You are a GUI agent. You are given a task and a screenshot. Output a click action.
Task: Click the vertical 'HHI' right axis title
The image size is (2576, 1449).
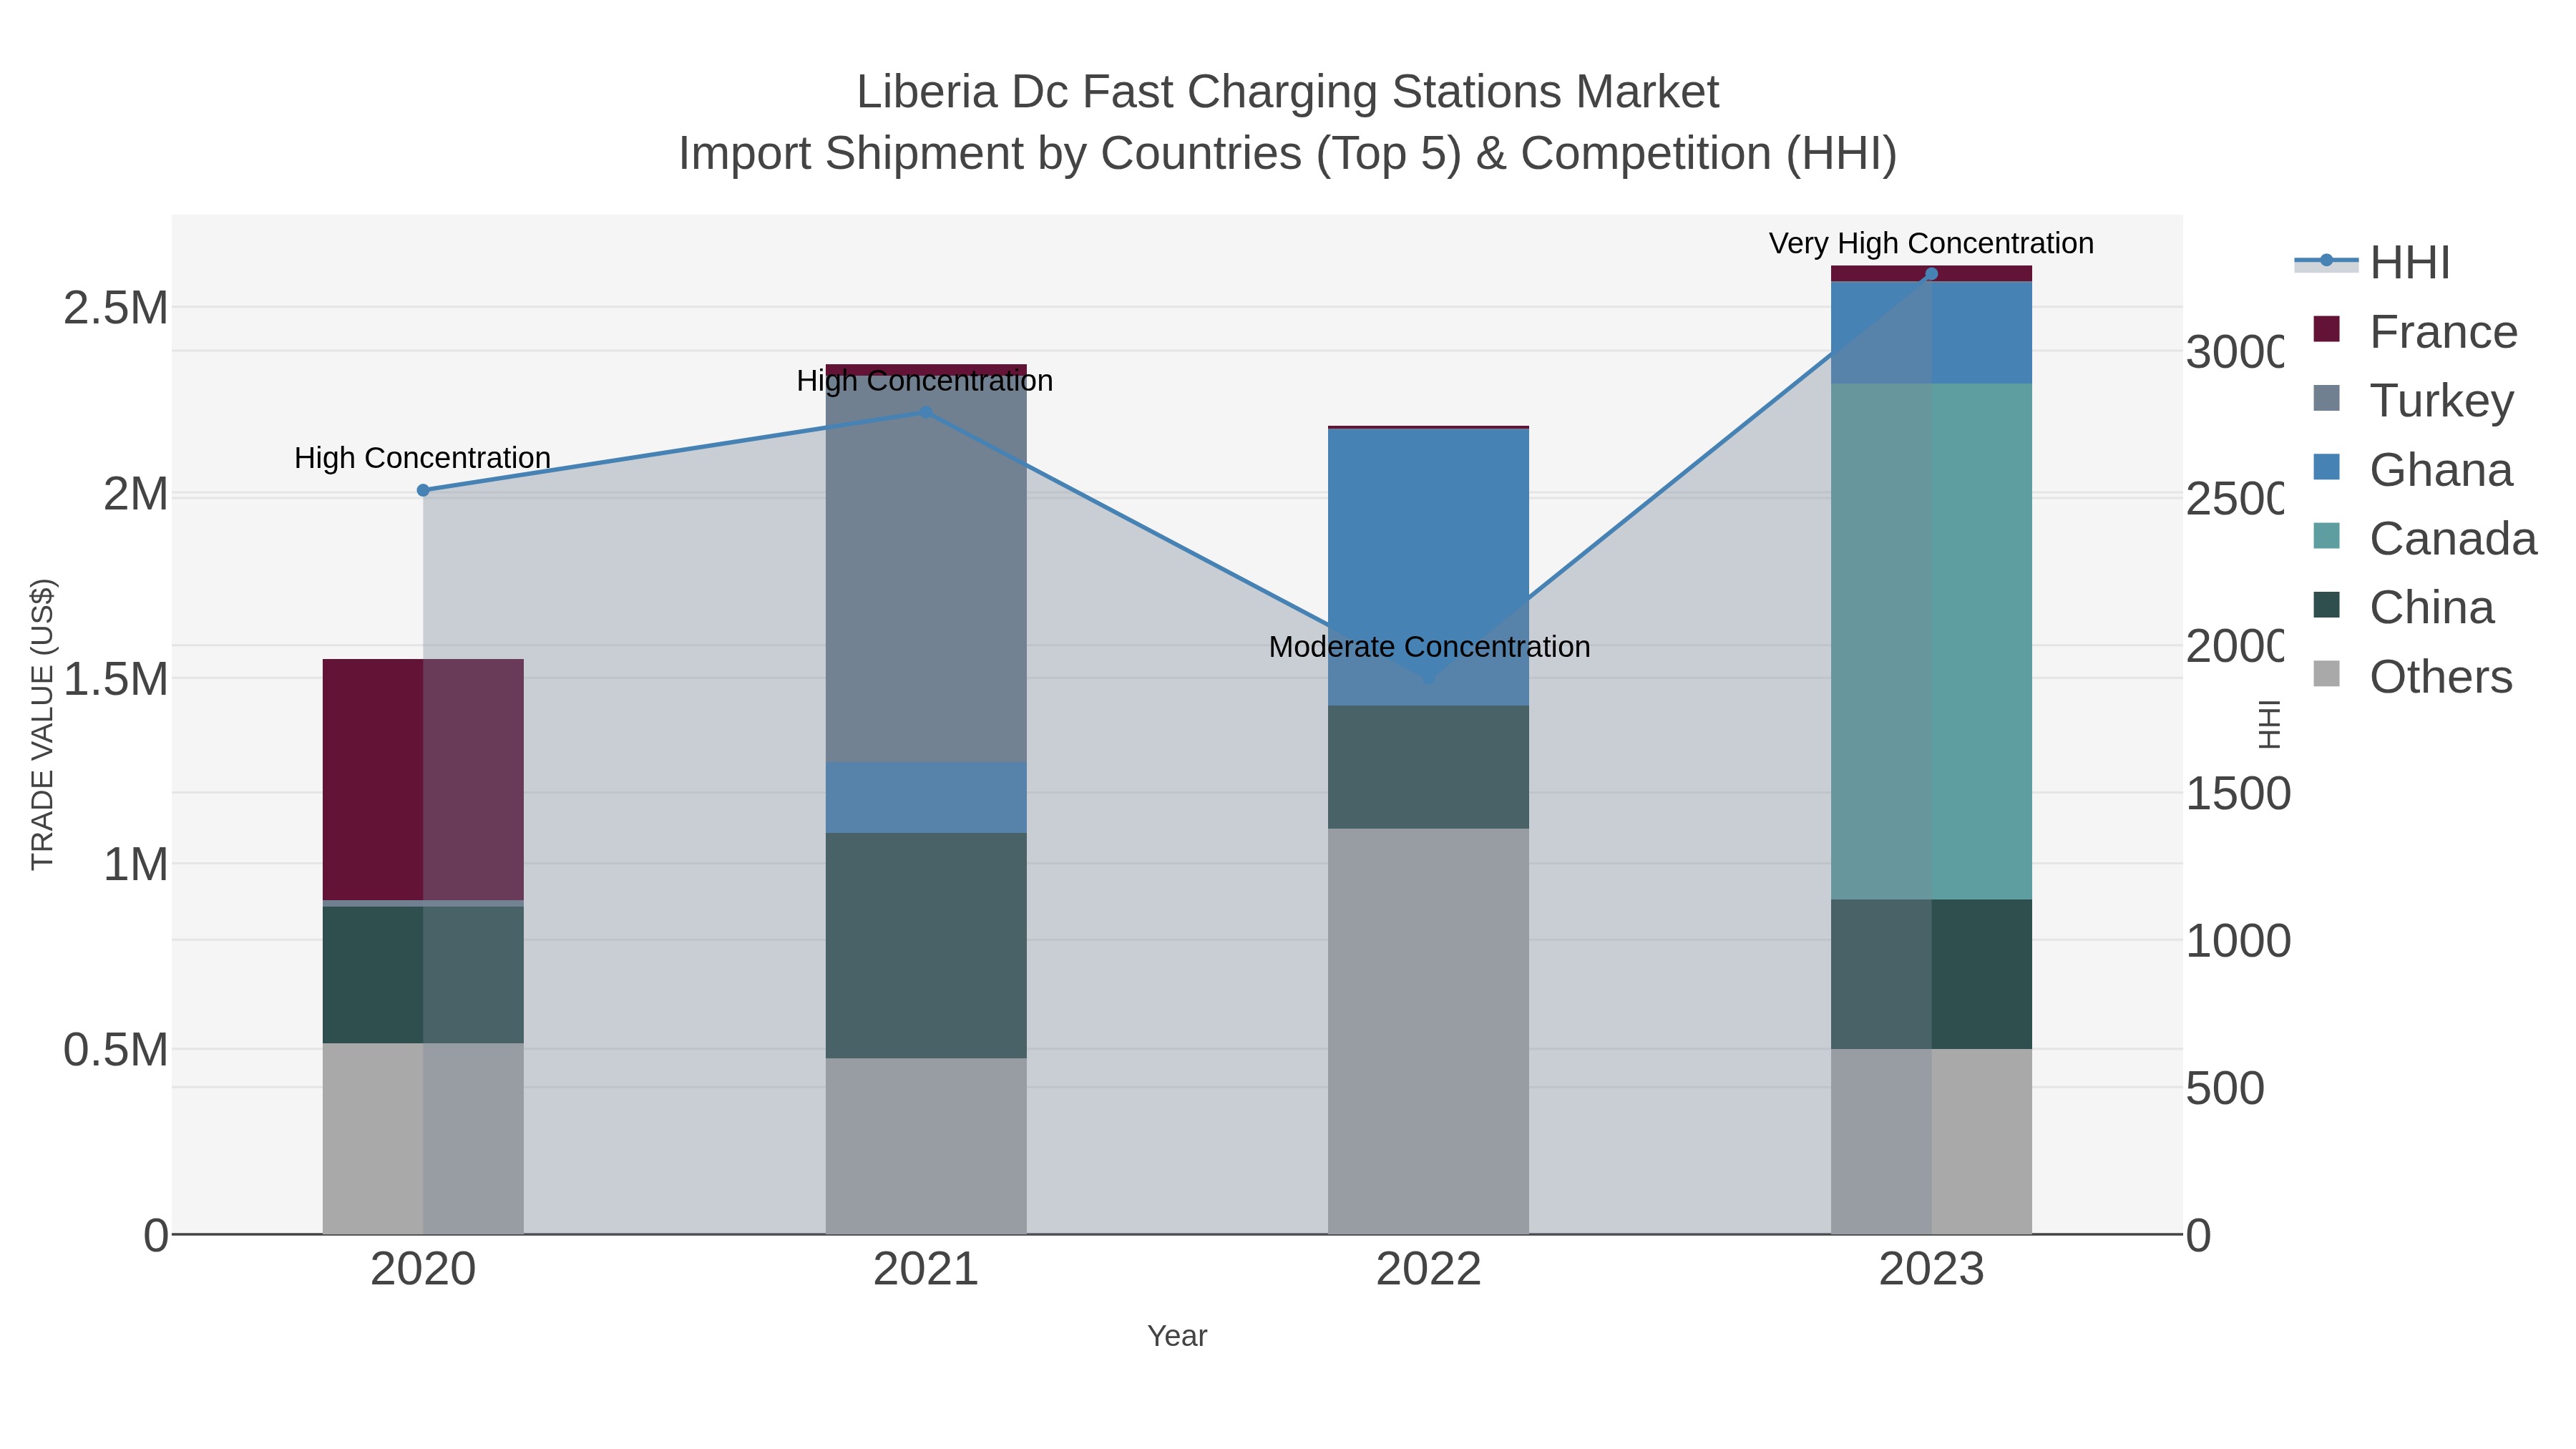click(x=2270, y=724)
